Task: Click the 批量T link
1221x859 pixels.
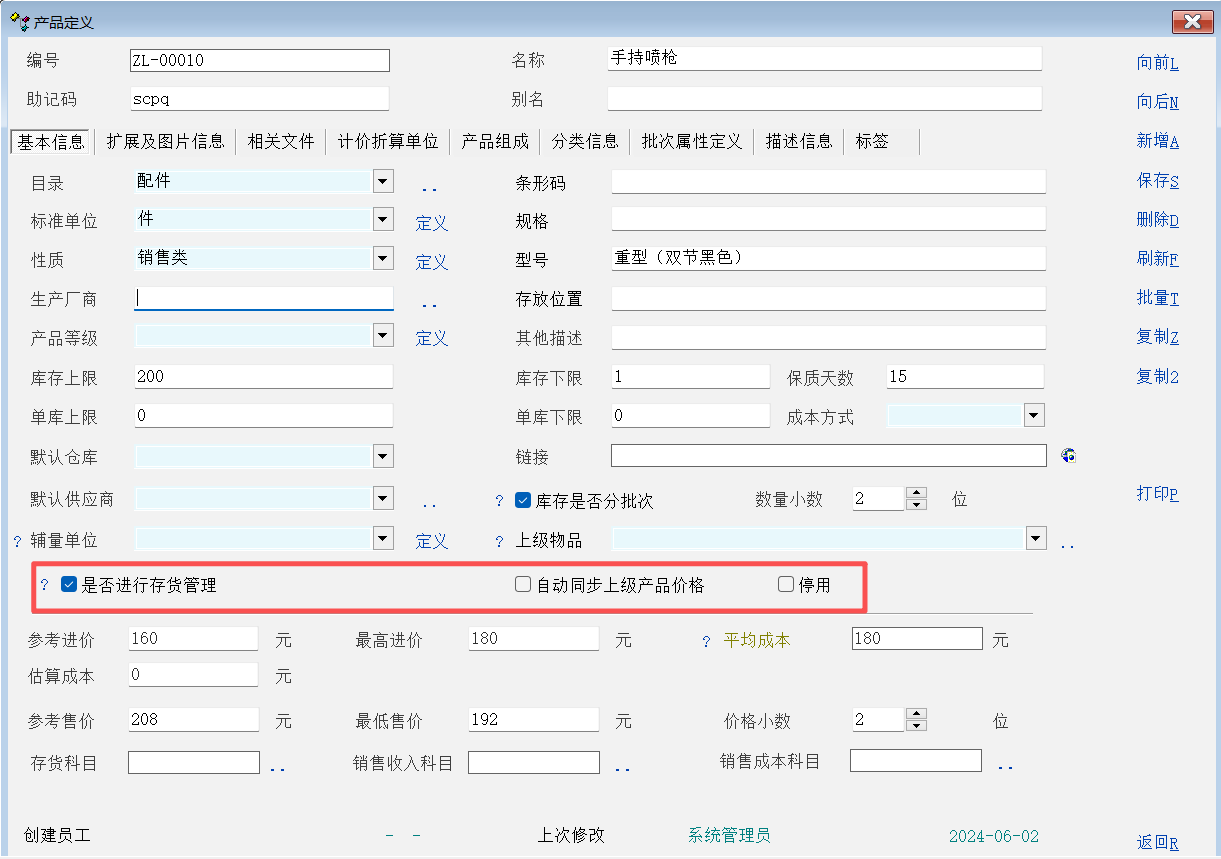Action: coord(1157,298)
